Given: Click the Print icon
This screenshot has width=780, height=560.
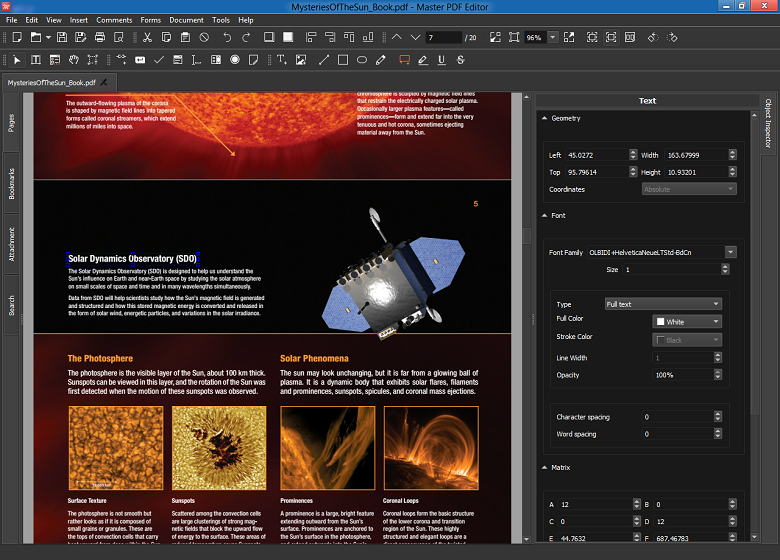Looking at the screenshot, I should 100,37.
